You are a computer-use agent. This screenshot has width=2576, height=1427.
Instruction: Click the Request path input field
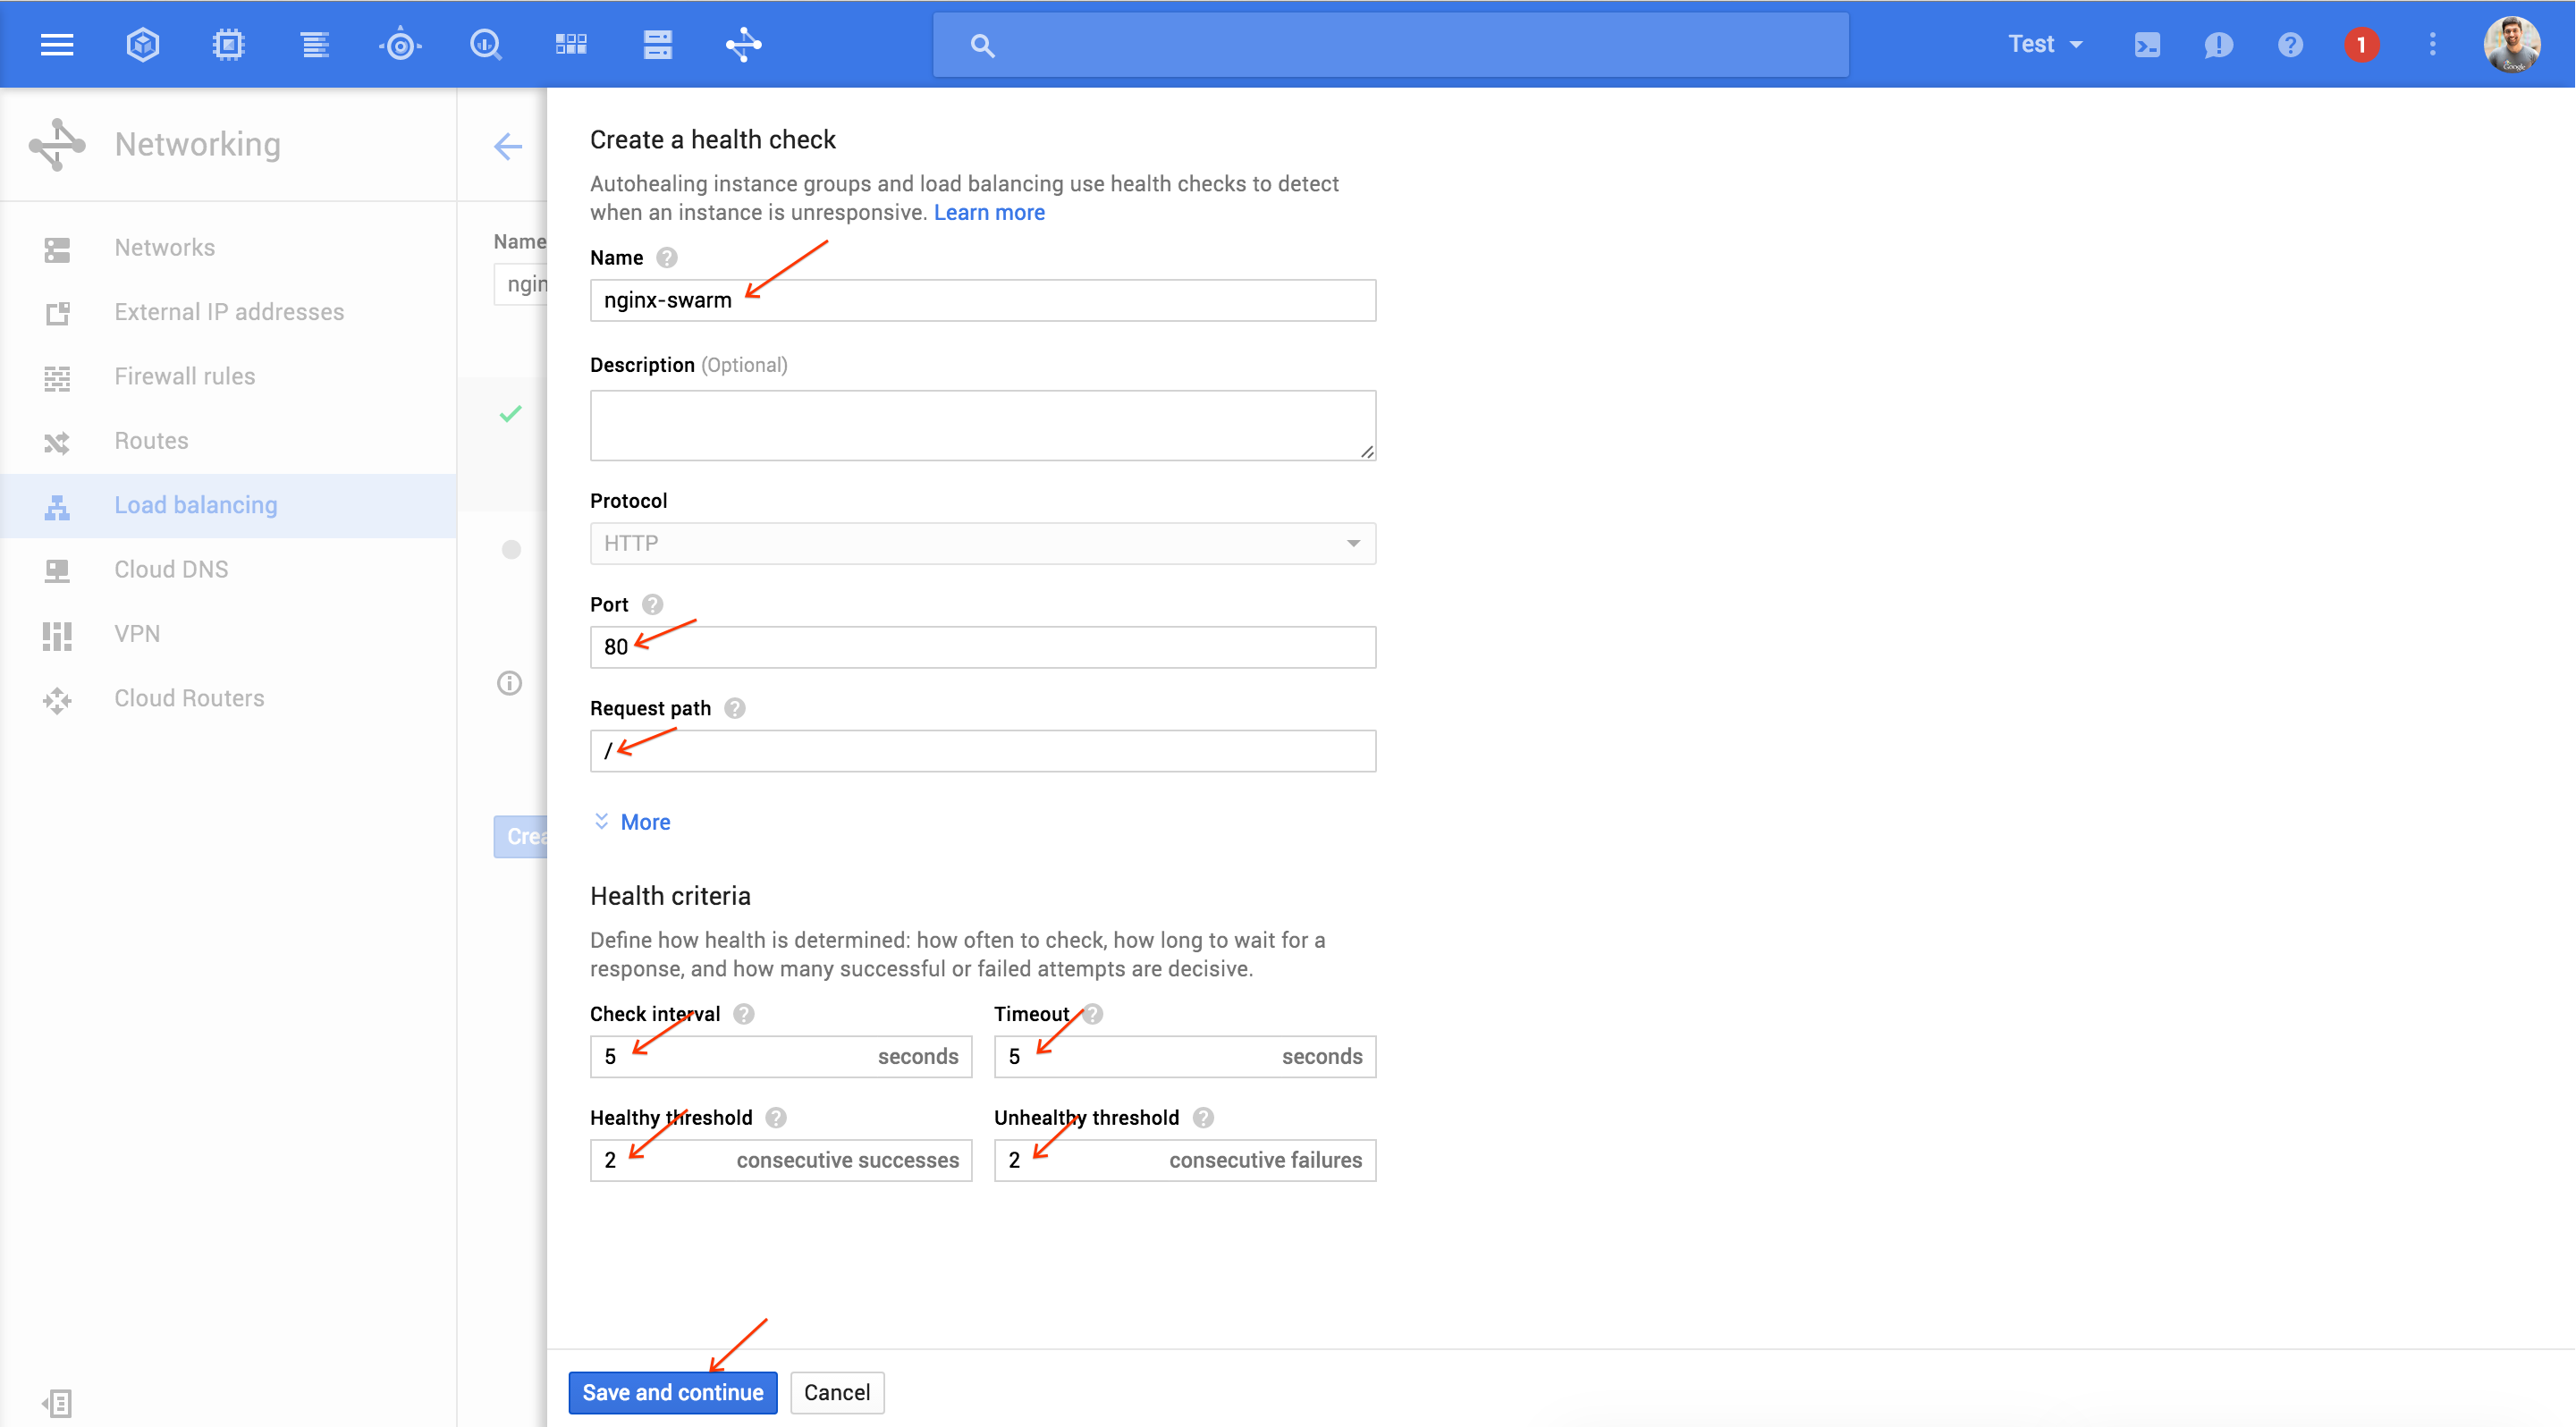pos(982,751)
